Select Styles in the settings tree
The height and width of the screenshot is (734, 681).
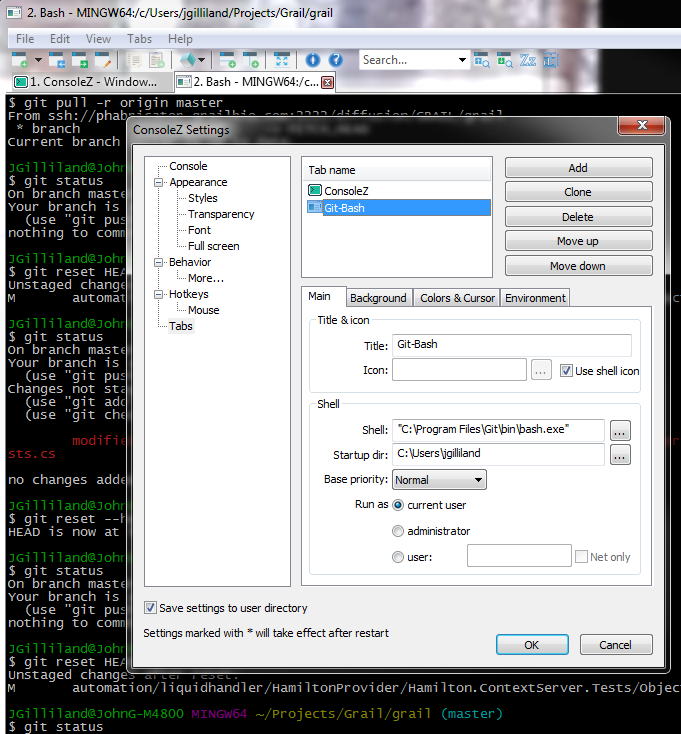203,198
